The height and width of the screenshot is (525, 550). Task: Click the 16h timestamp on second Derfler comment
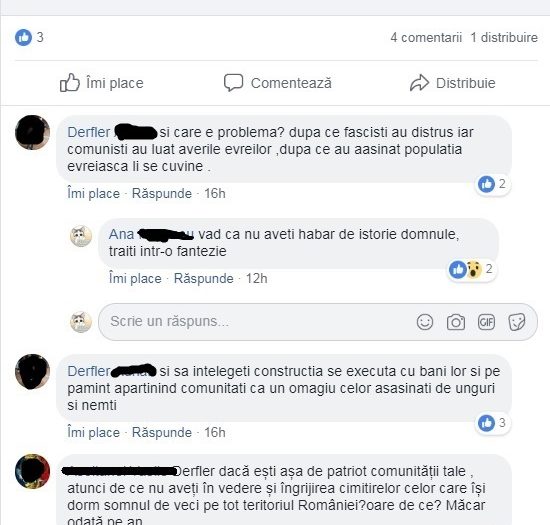(x=215, y=432)
